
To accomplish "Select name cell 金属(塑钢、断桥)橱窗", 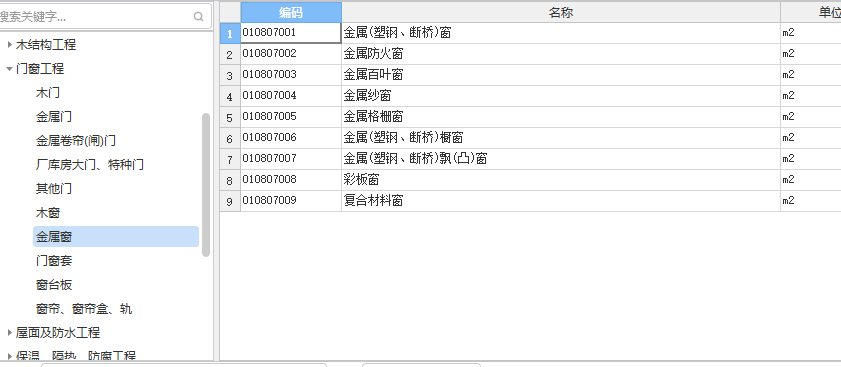I will click(561, 138).
